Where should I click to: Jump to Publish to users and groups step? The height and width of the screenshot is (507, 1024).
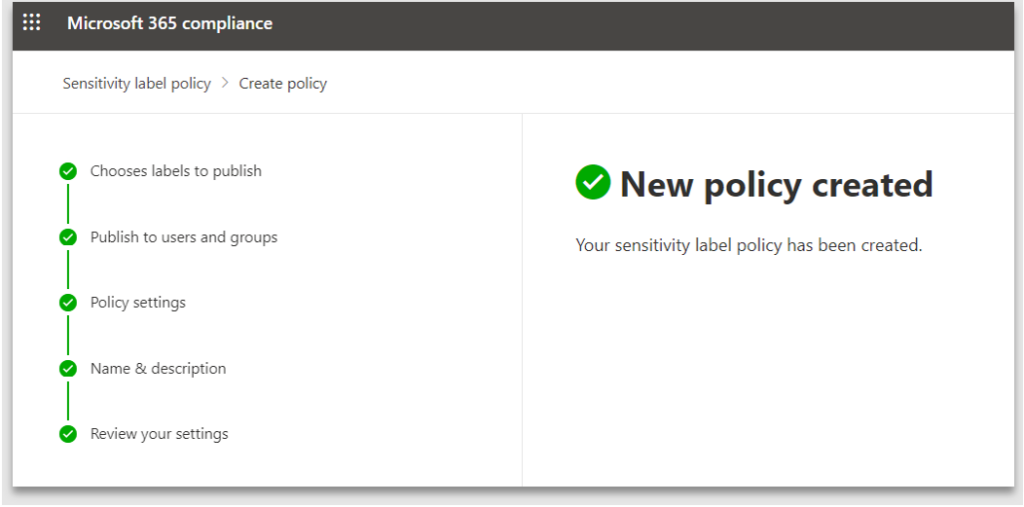[x=184, y=237]
